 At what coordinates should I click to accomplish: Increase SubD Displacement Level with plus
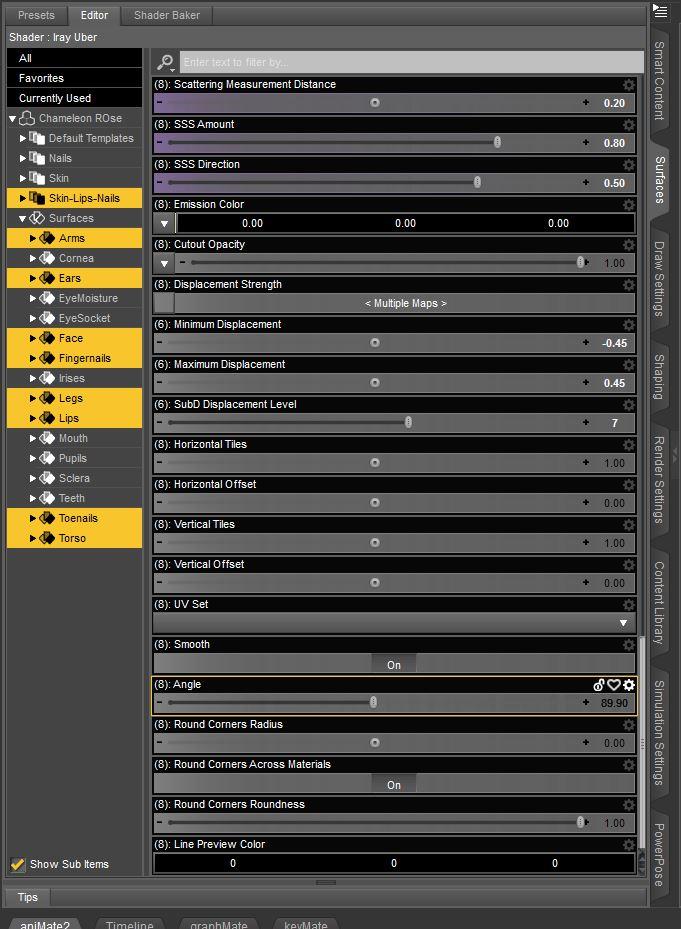586,422
